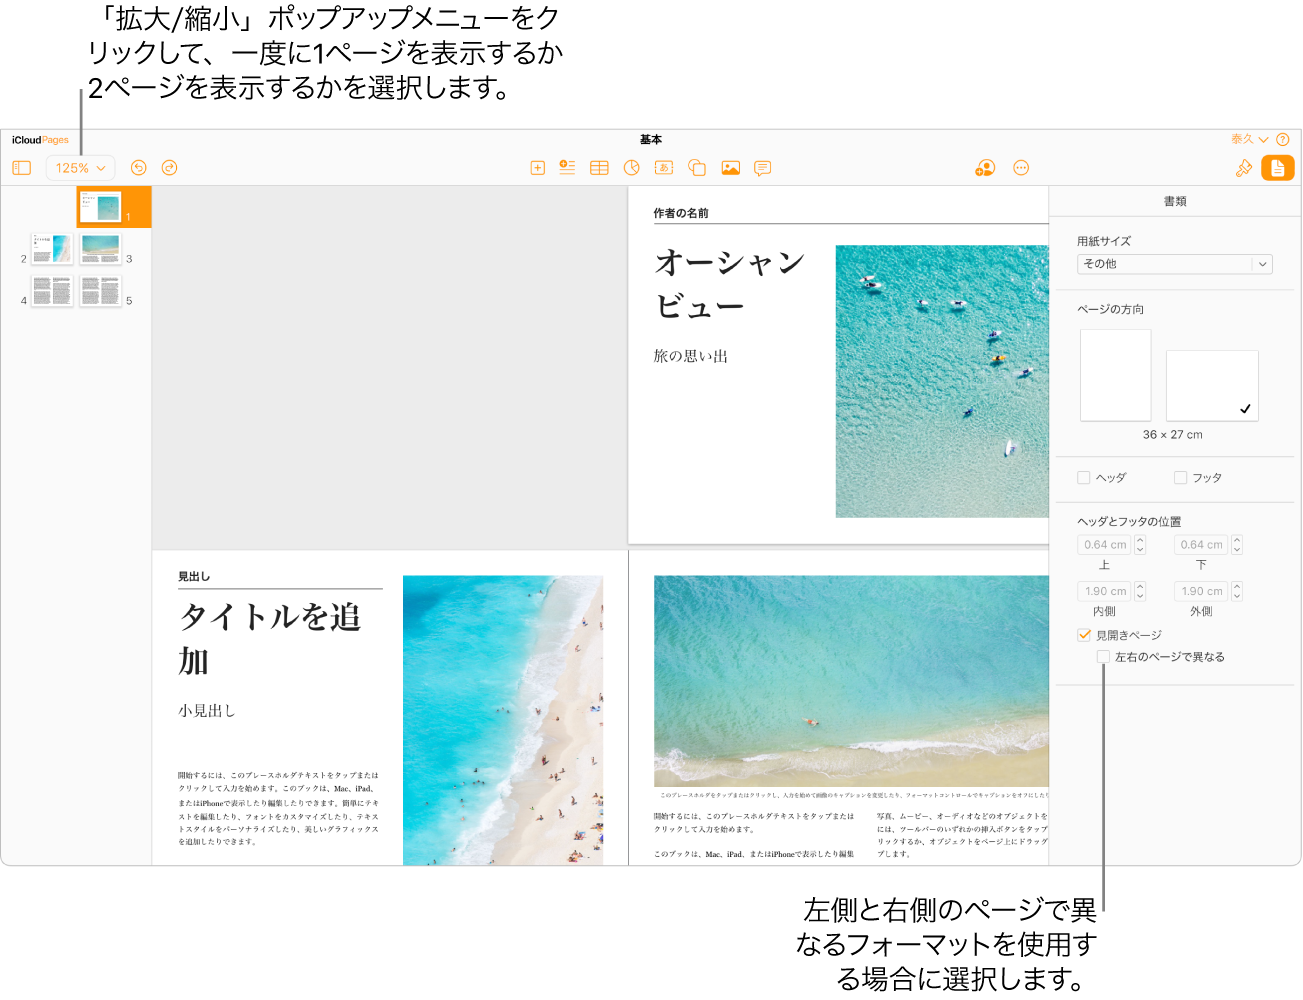
Task: Click the iCloud Pages link
Action: click(x=41, y=140)
